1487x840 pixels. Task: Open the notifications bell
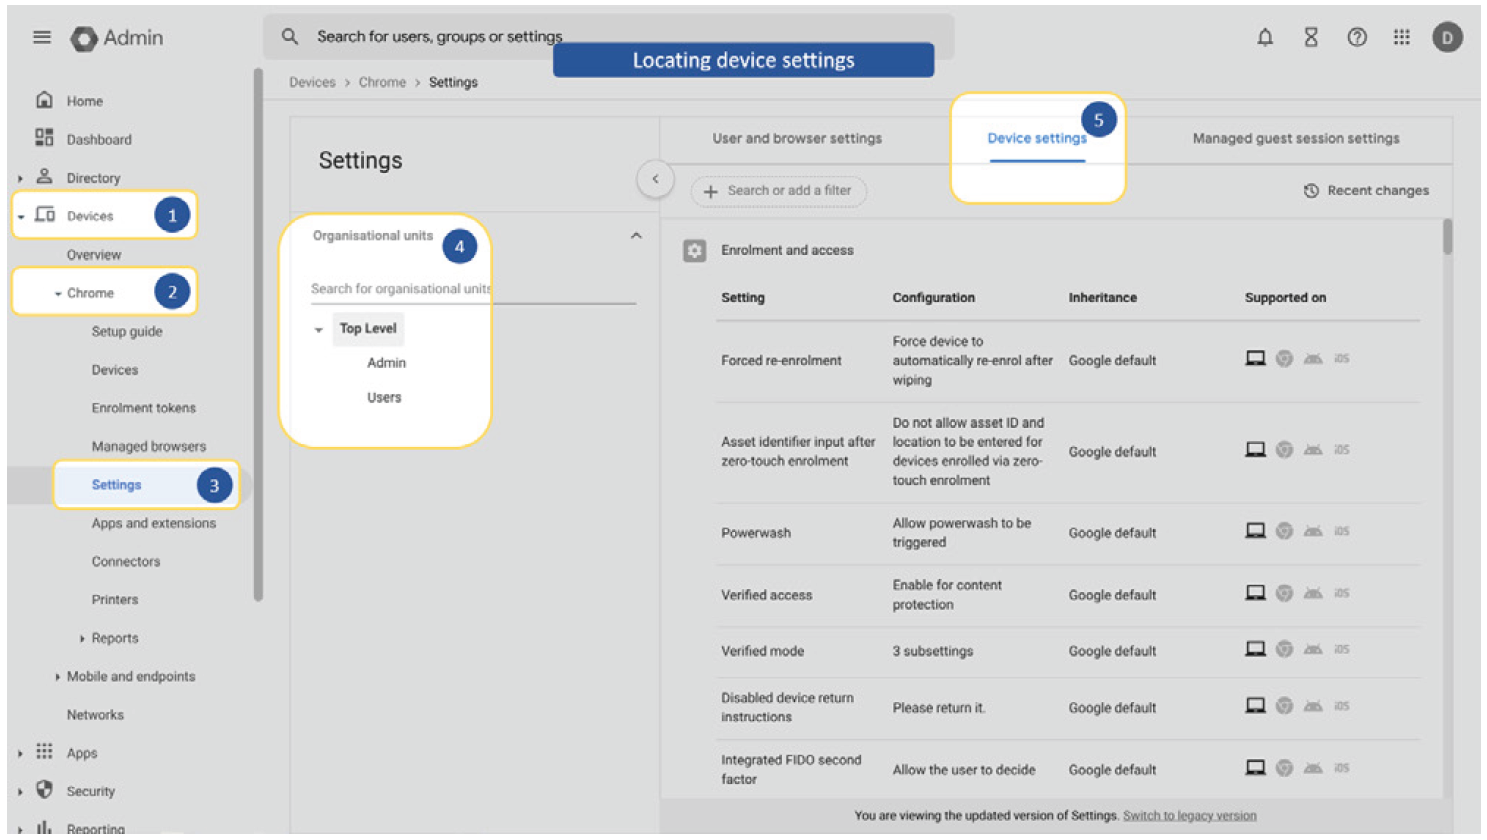[1265, 37]
